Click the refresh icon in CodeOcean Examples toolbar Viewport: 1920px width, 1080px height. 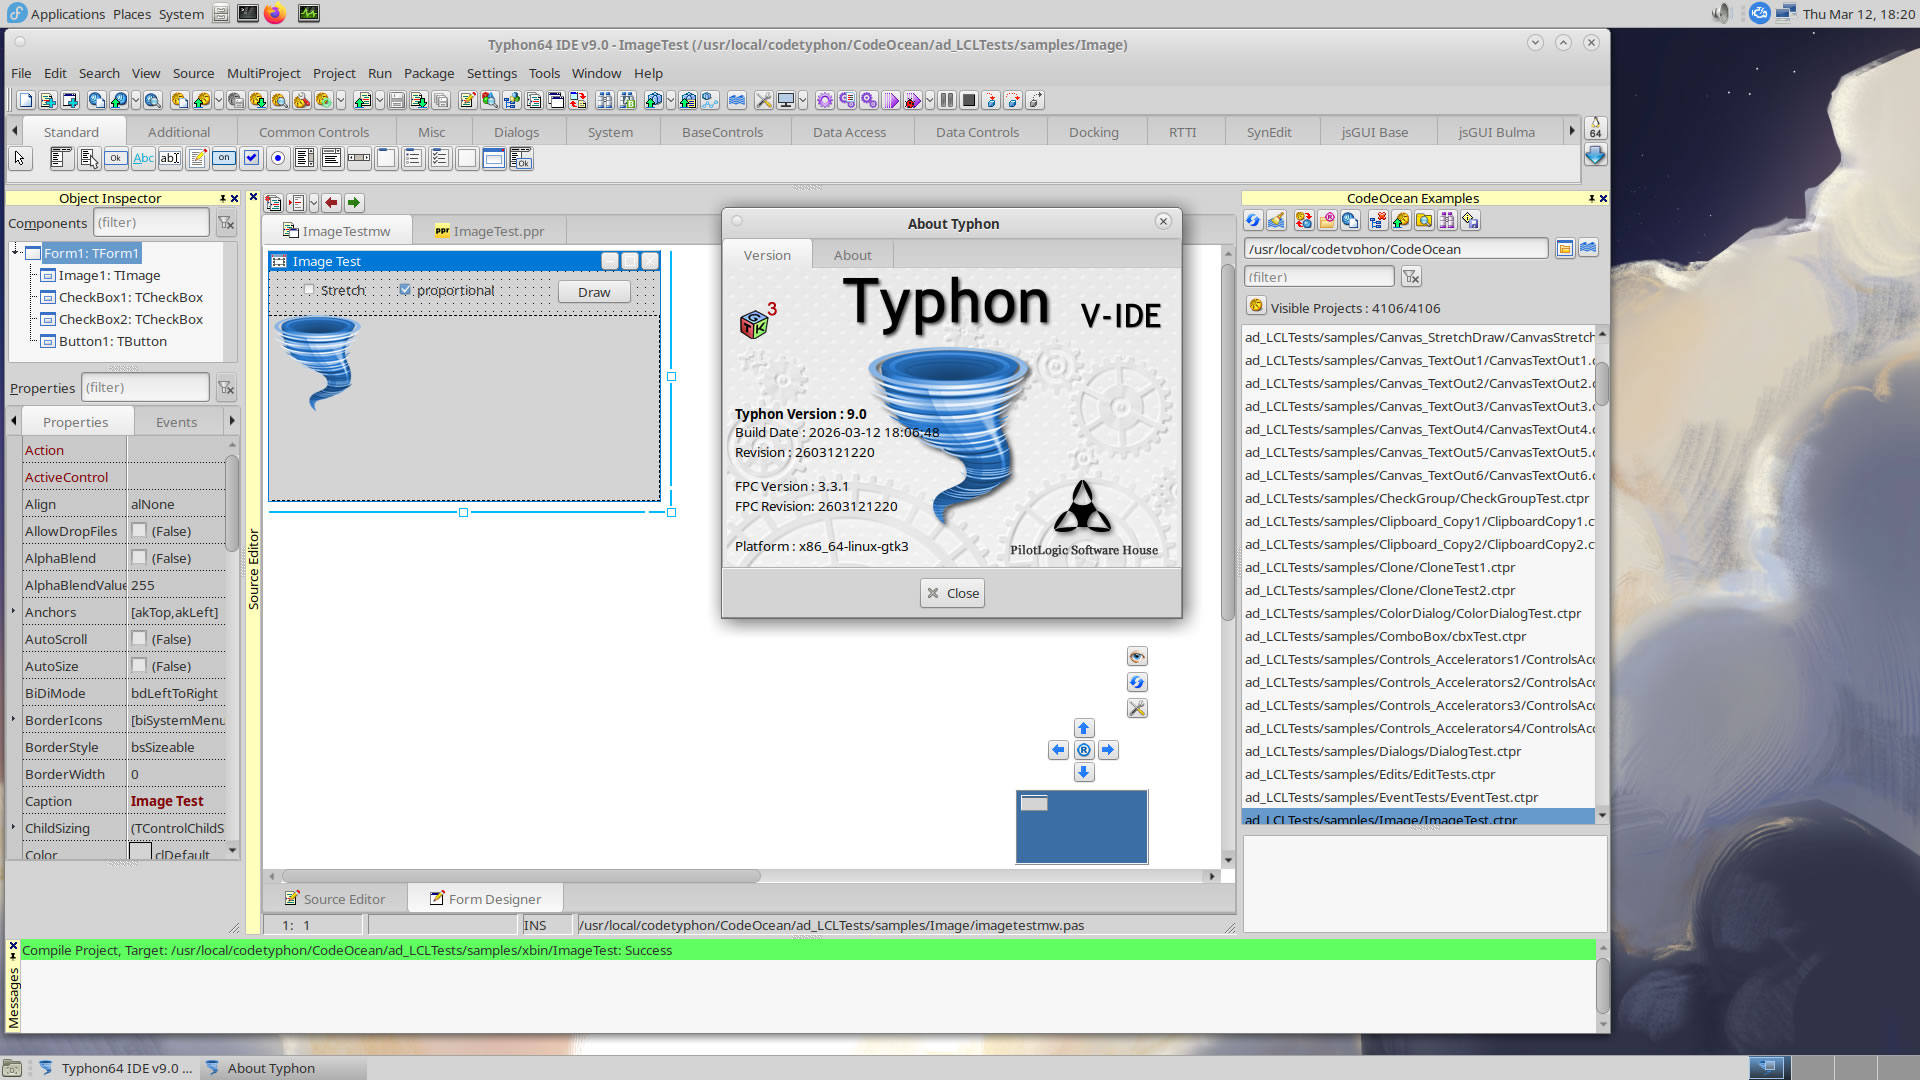pyautogui.click(x=1253, y=221)
